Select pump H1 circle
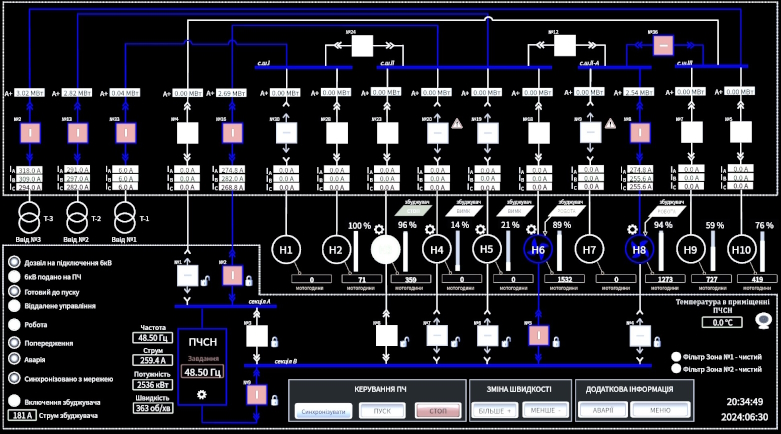This screenshot has width=781, height=434. [x=286, y=249]
